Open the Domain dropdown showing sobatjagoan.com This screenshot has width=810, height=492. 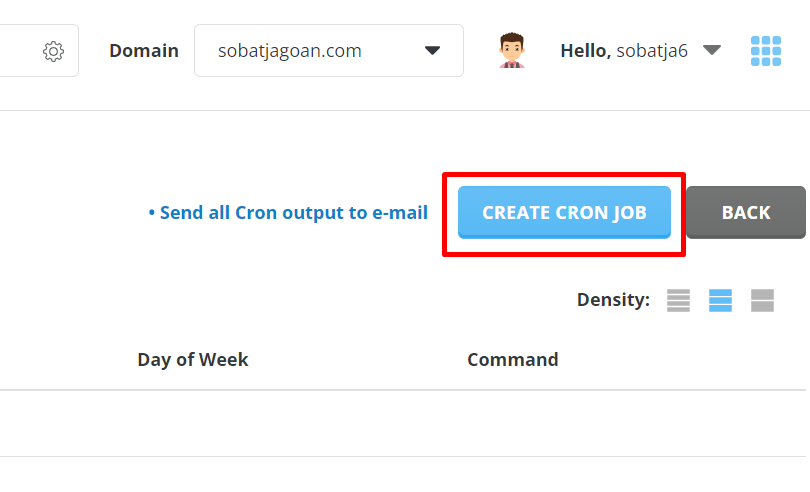pyautogui.click(x=329, y=51)
